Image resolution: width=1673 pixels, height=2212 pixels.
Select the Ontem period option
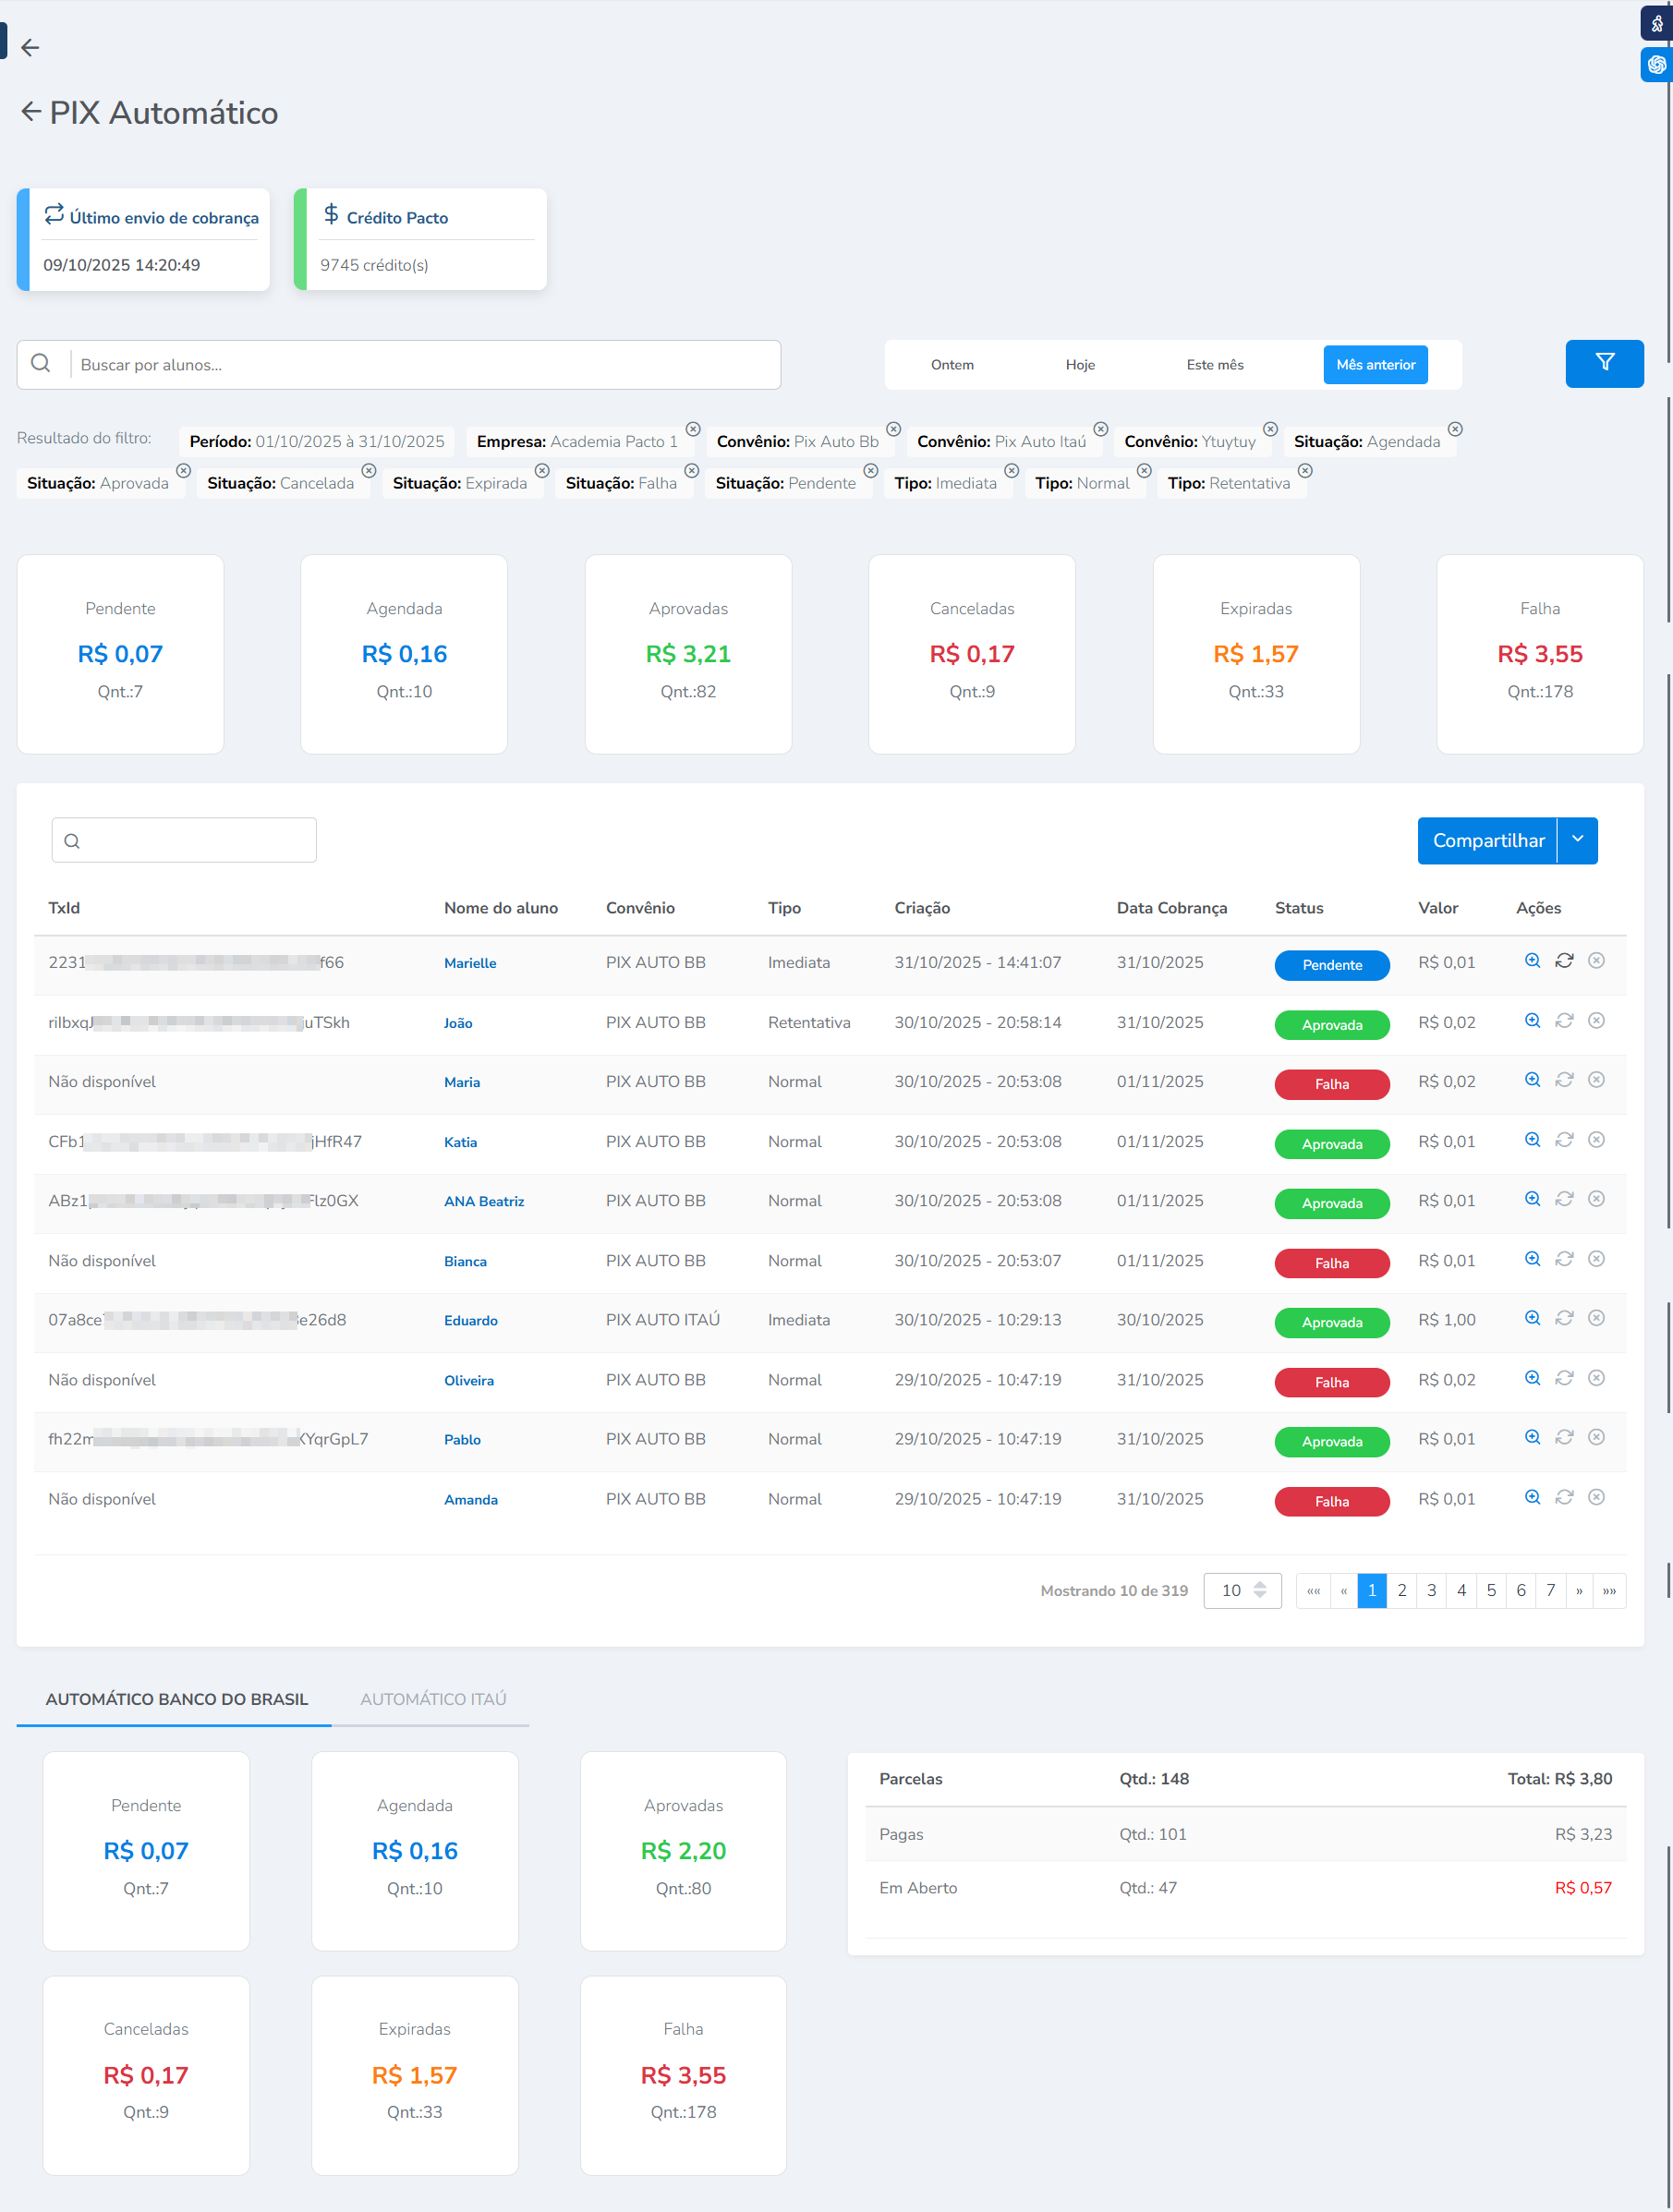click(951, 365)
